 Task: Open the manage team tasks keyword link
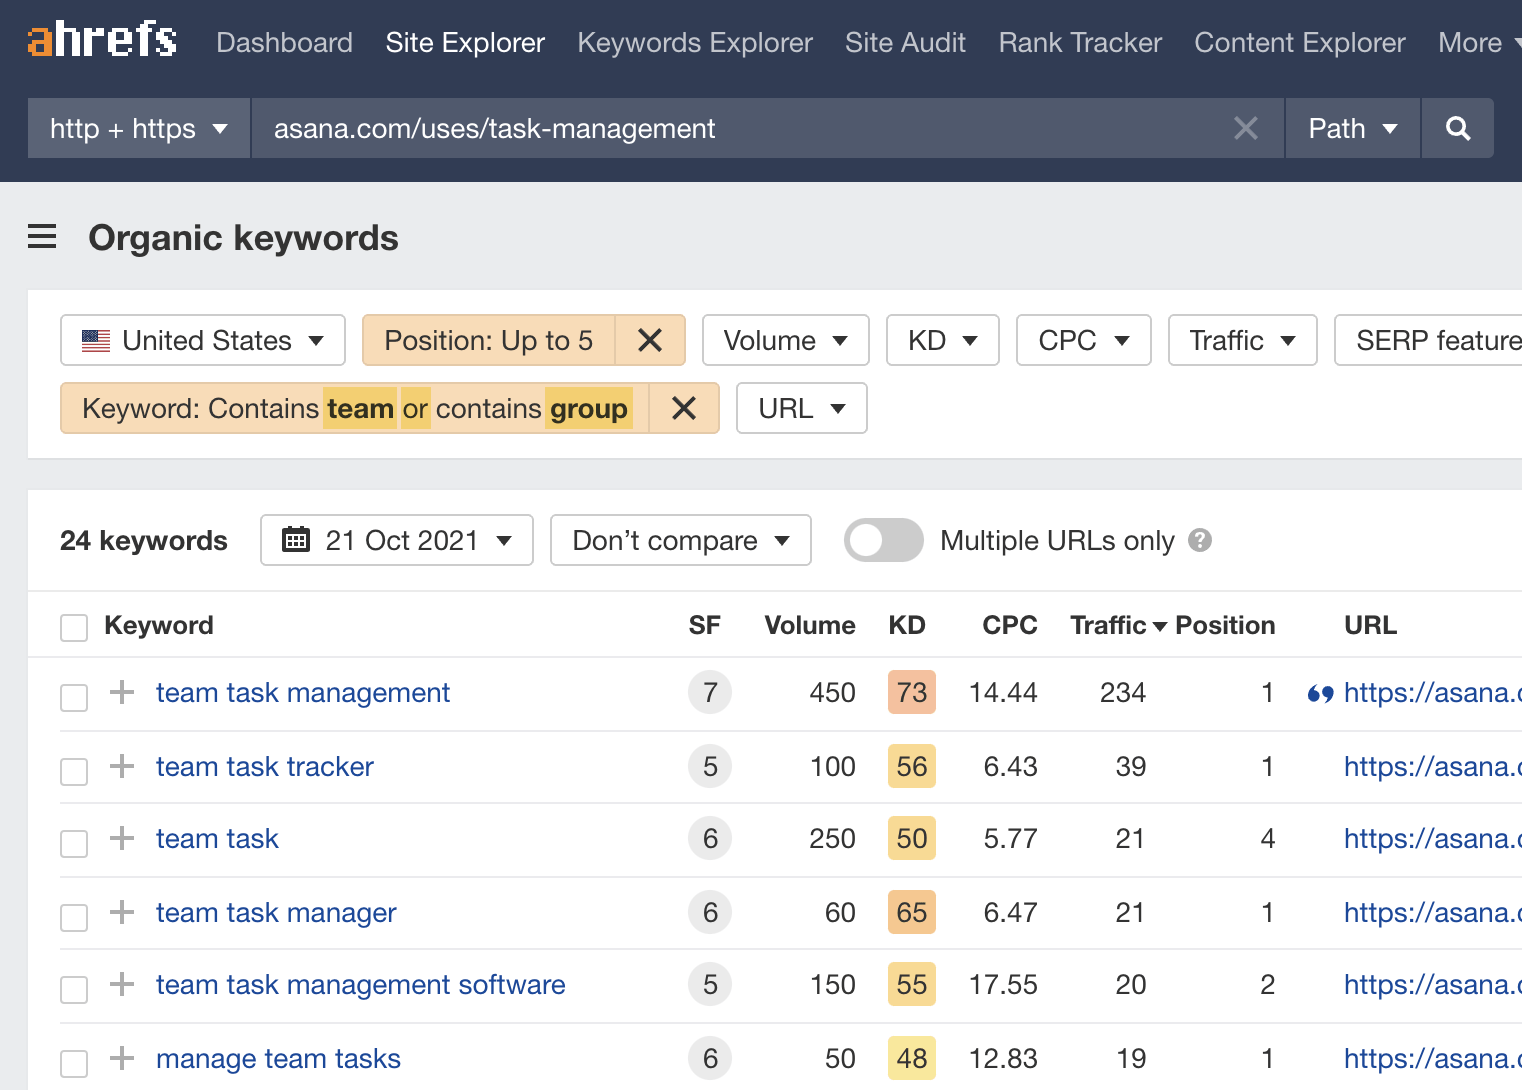coord(277,1058)
